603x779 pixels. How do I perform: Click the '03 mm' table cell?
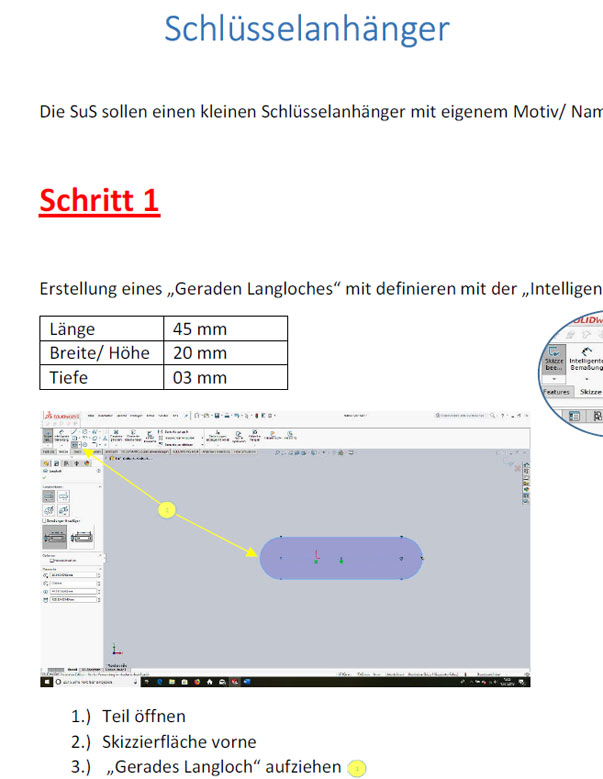[x=226, y=377]
